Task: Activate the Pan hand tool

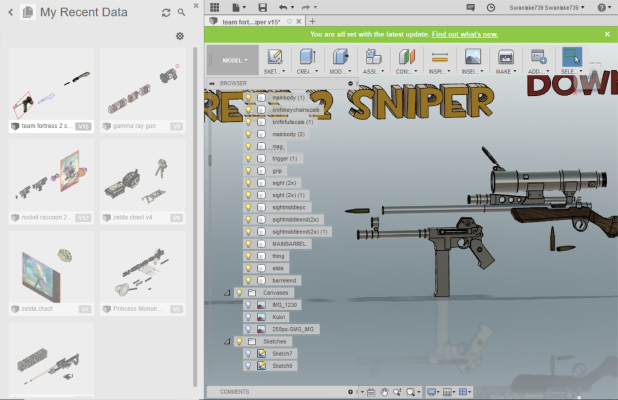Action: [384, 392]
